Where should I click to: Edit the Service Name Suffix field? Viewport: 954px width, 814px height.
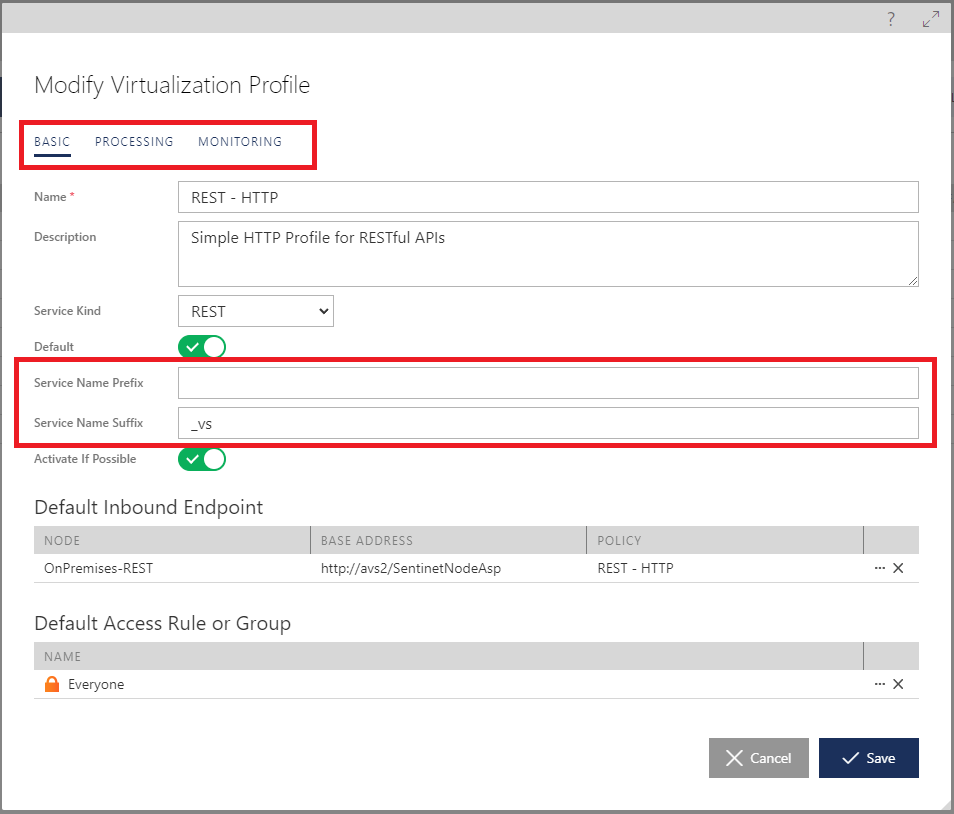pos(548,423)
